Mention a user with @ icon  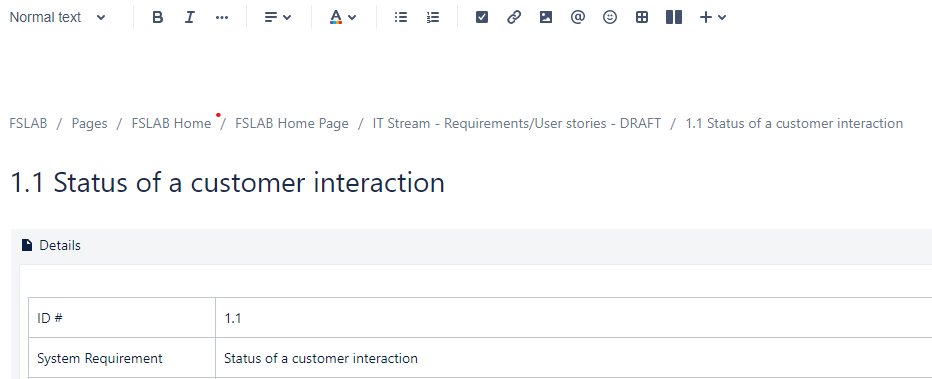[578, 17]
